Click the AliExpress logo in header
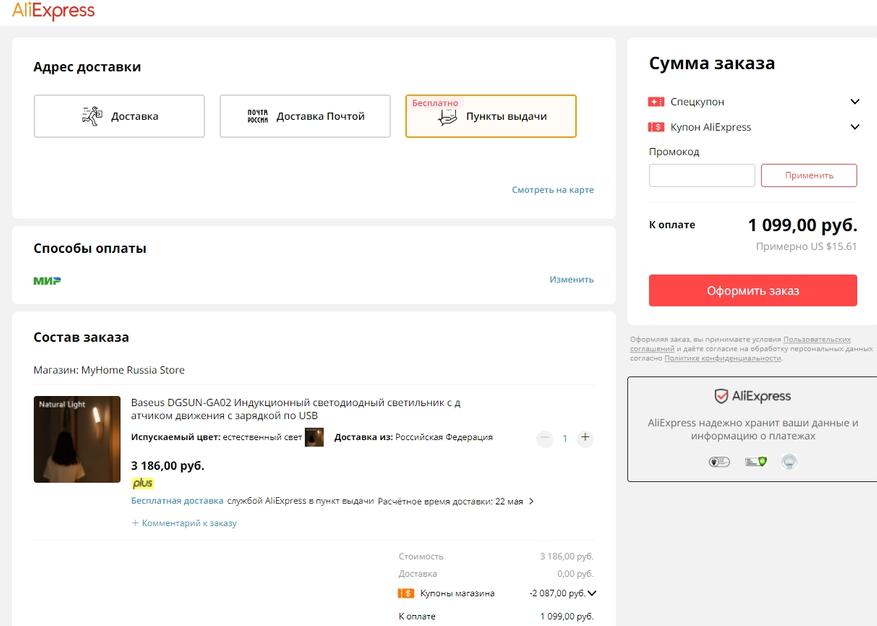The image size is (877, 626). tap(54, 12)
